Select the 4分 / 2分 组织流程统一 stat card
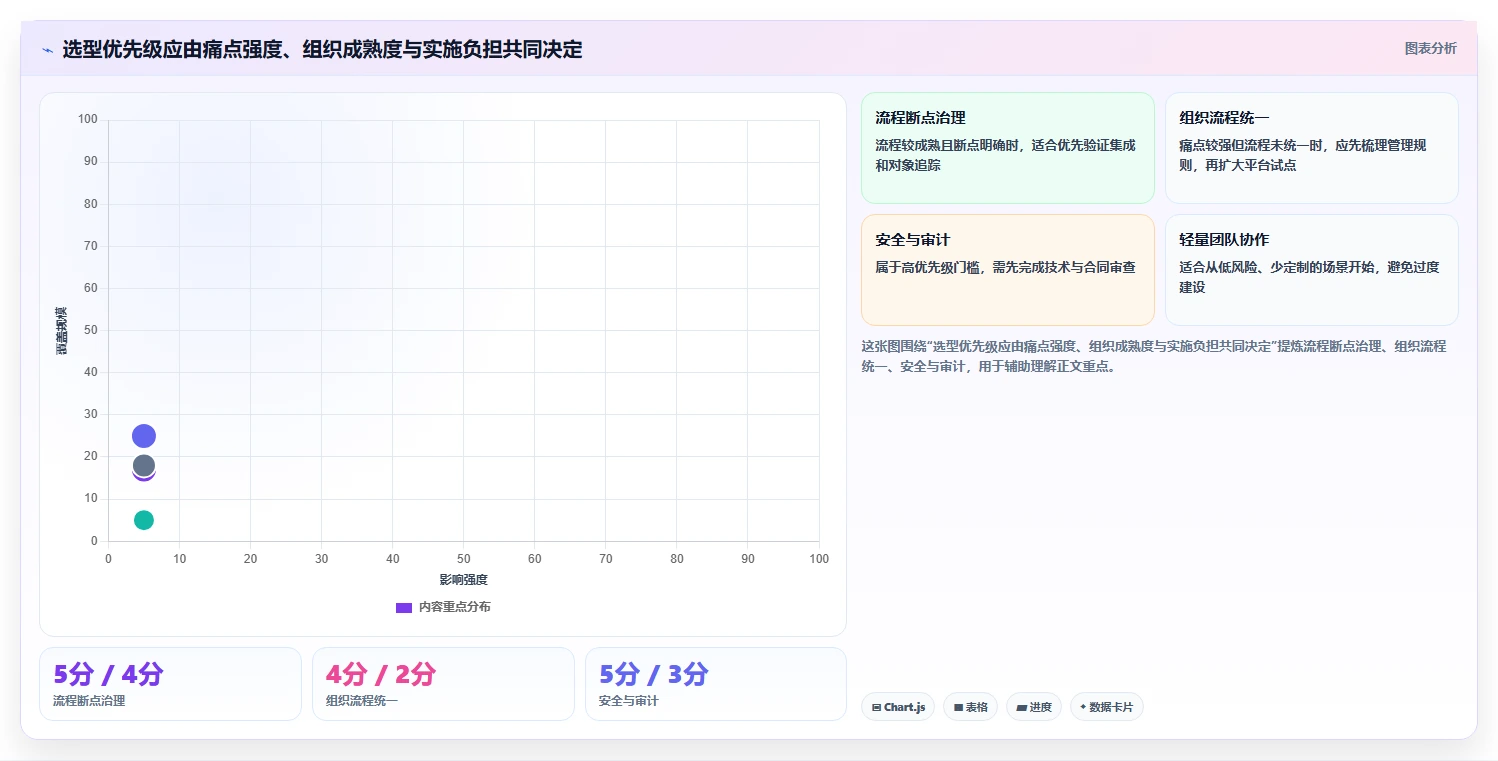The image size is (1498, 761). pyautogui.click(x=443, y=684)
